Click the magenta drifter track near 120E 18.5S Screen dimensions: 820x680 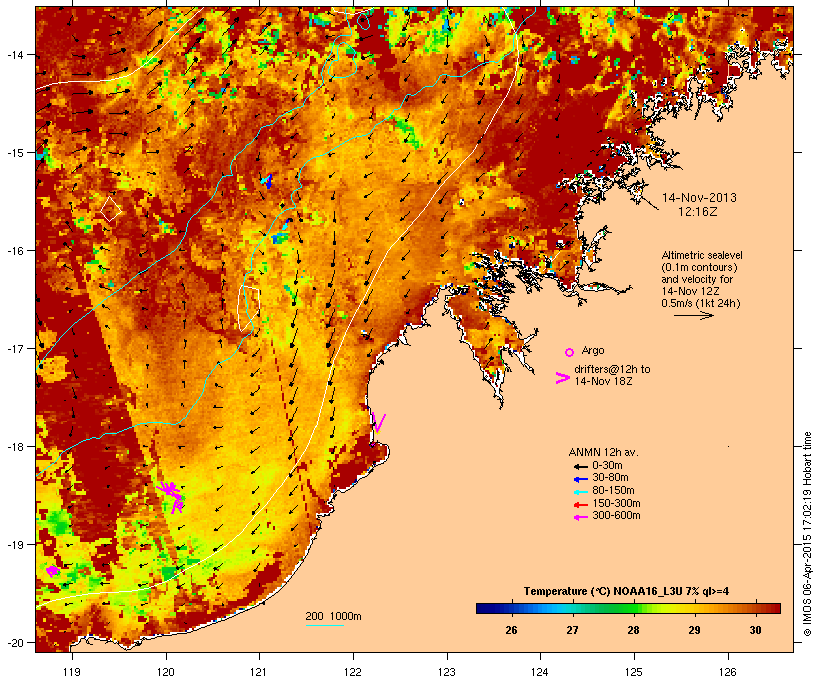[172, 495]
